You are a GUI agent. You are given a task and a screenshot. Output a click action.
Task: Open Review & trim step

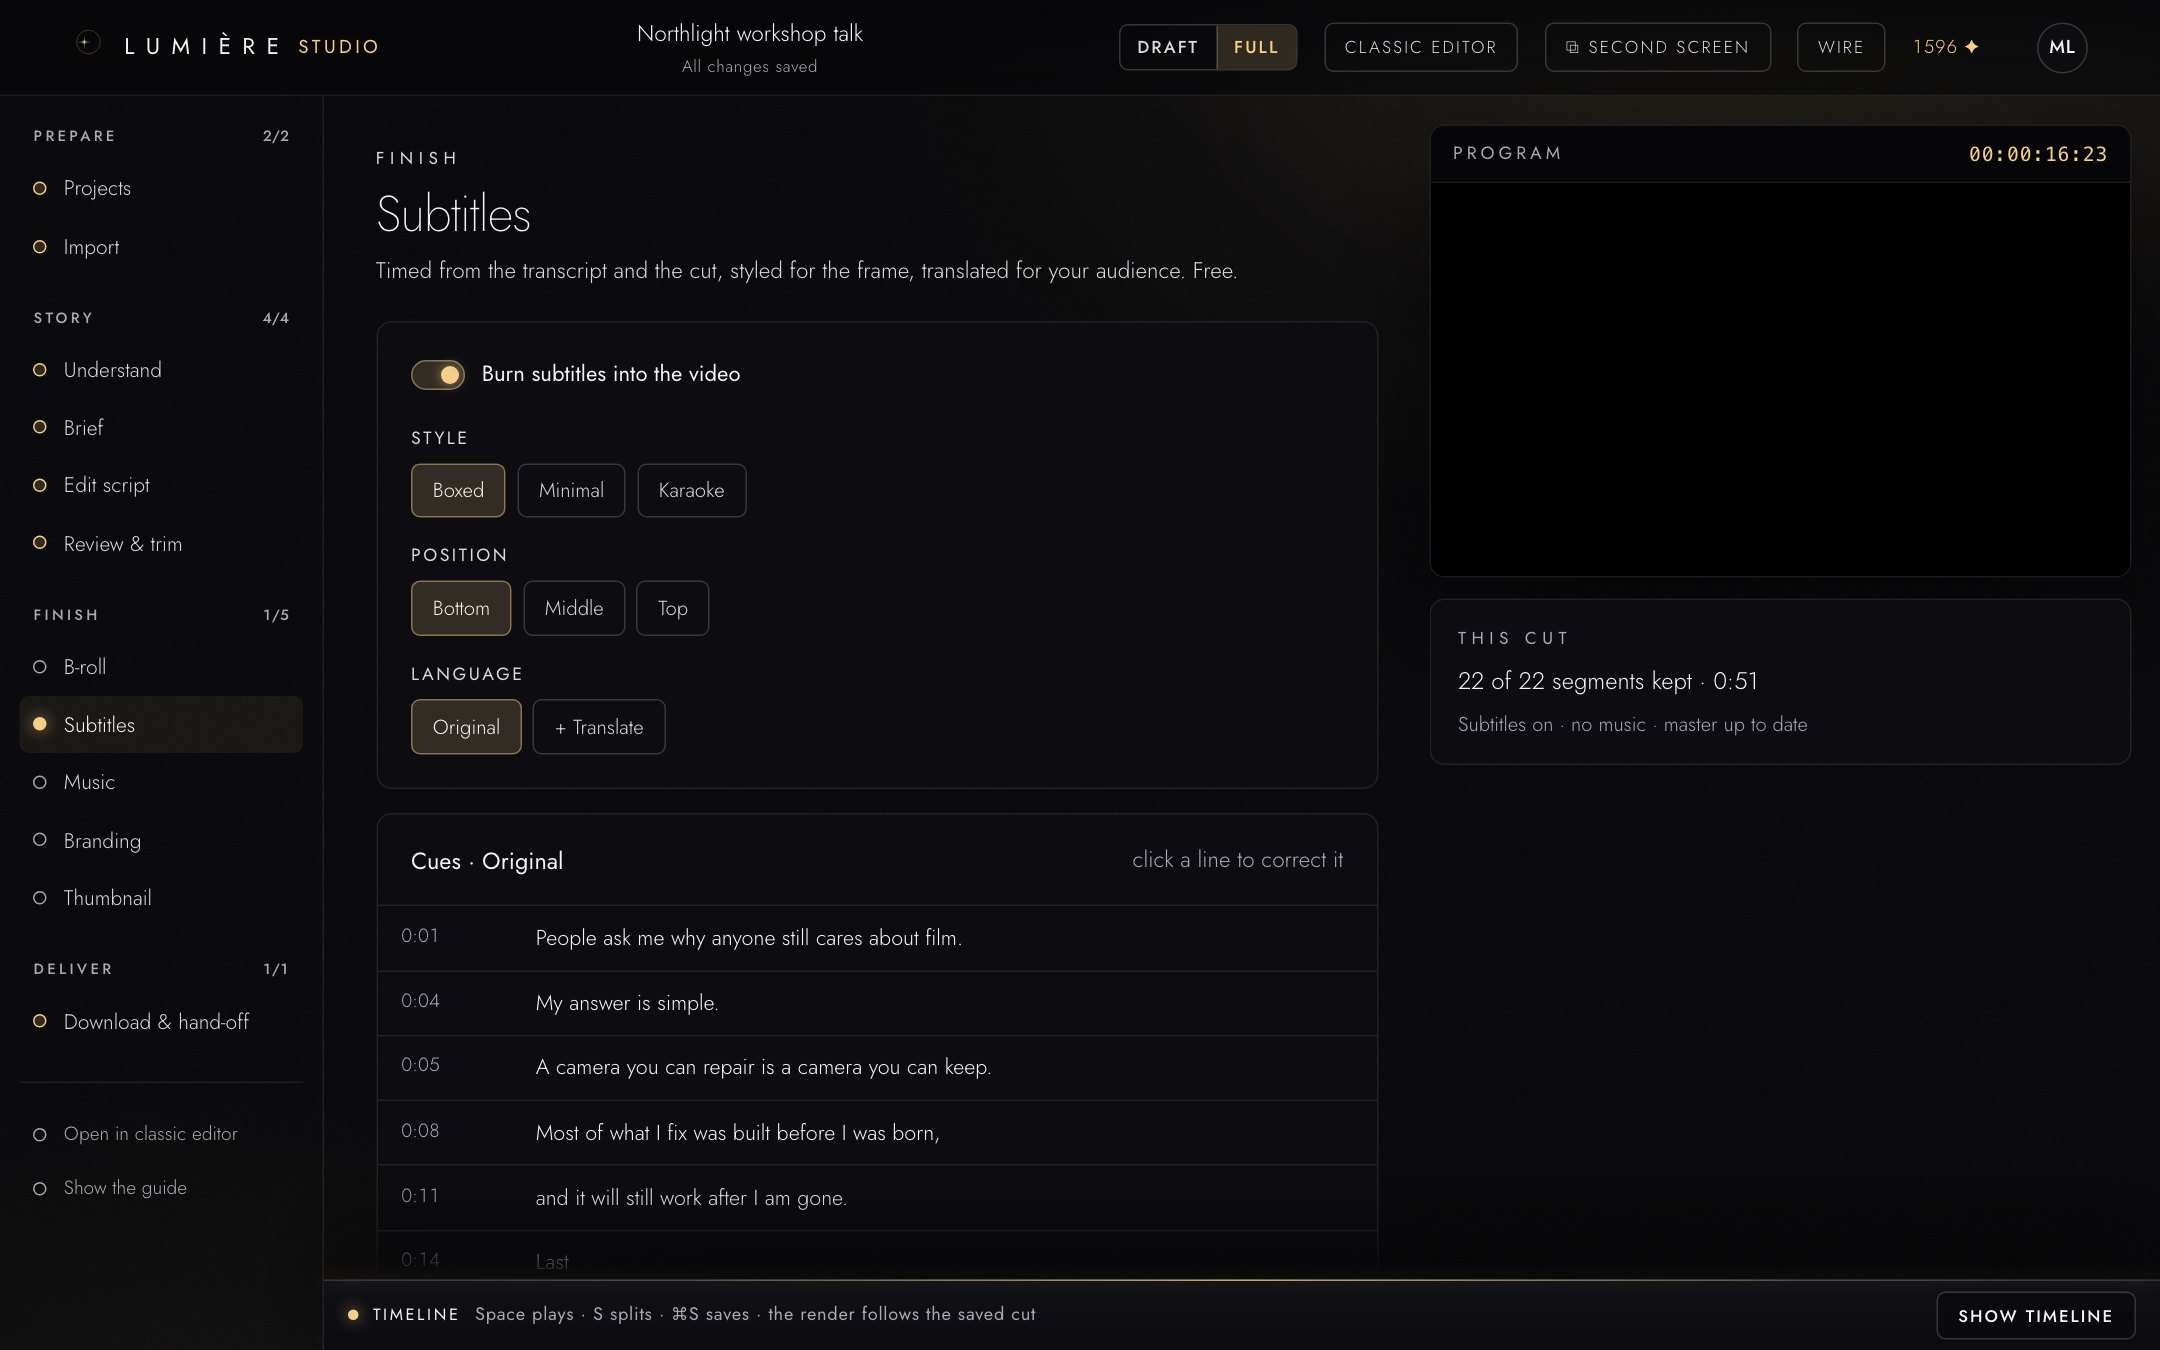coord(160,544)
